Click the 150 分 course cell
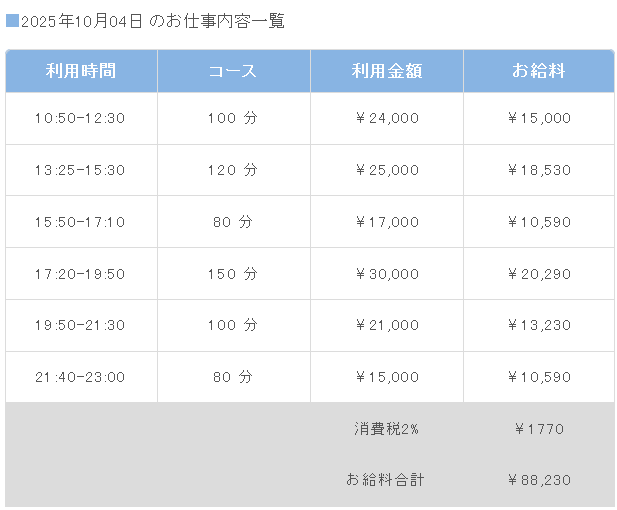 tap(233, 274)
